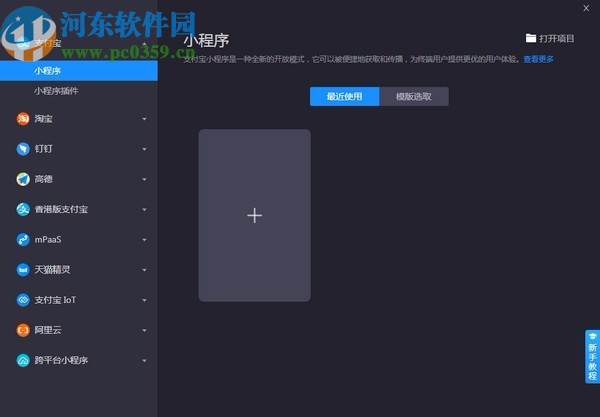Click the graduation cap icon on tutorial tab
The width and height of the screenshot is (600, 417).
[593, 336]
